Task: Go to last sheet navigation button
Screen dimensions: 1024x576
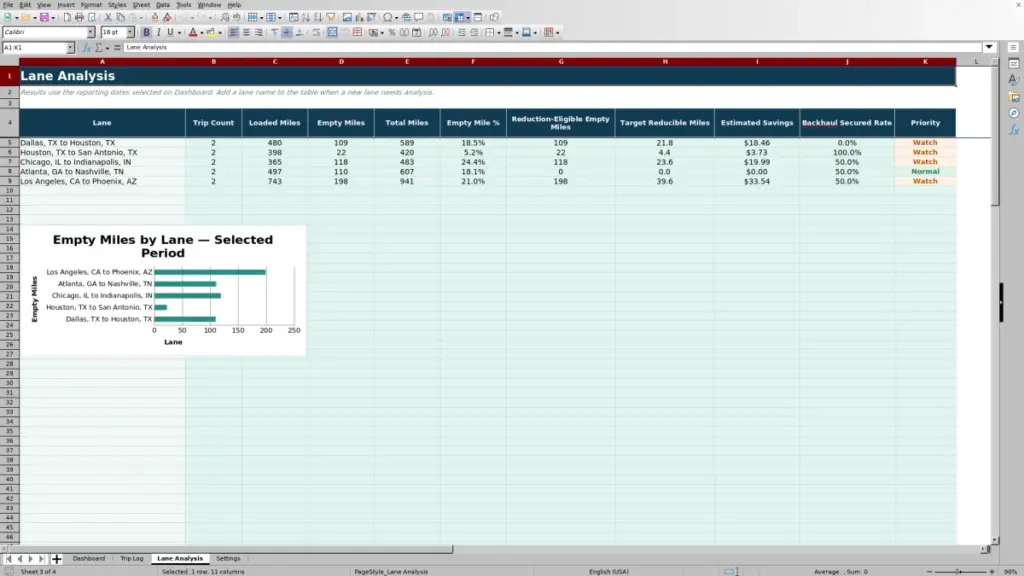Action: click(x=41, y=559)
